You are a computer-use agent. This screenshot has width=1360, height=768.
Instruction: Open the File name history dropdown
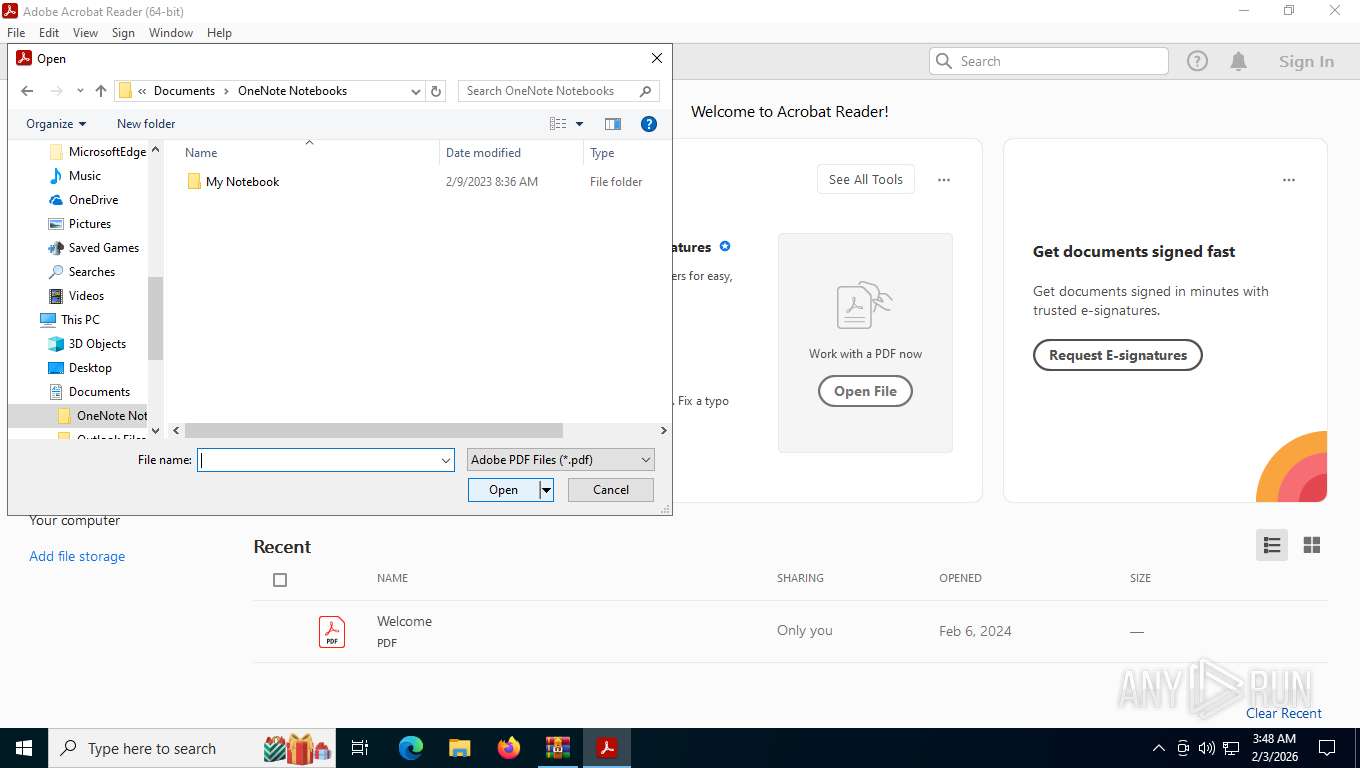click(446, 460)
